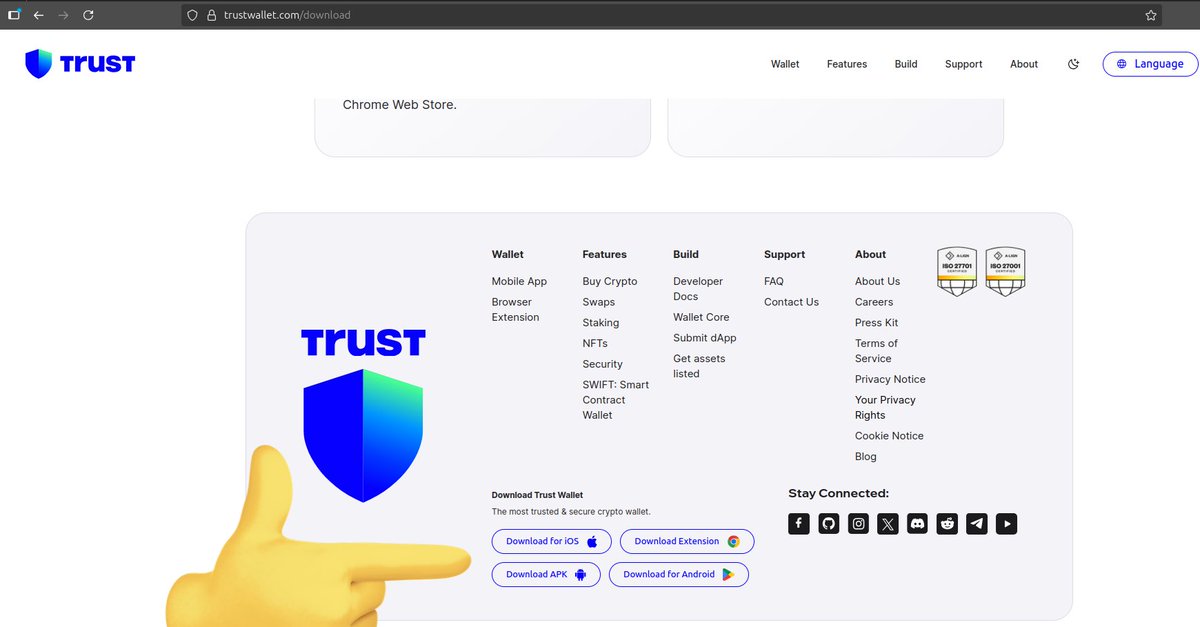Click the Trust logo in the header
The height and width of the screenshot is (627, 1200).
80,64
